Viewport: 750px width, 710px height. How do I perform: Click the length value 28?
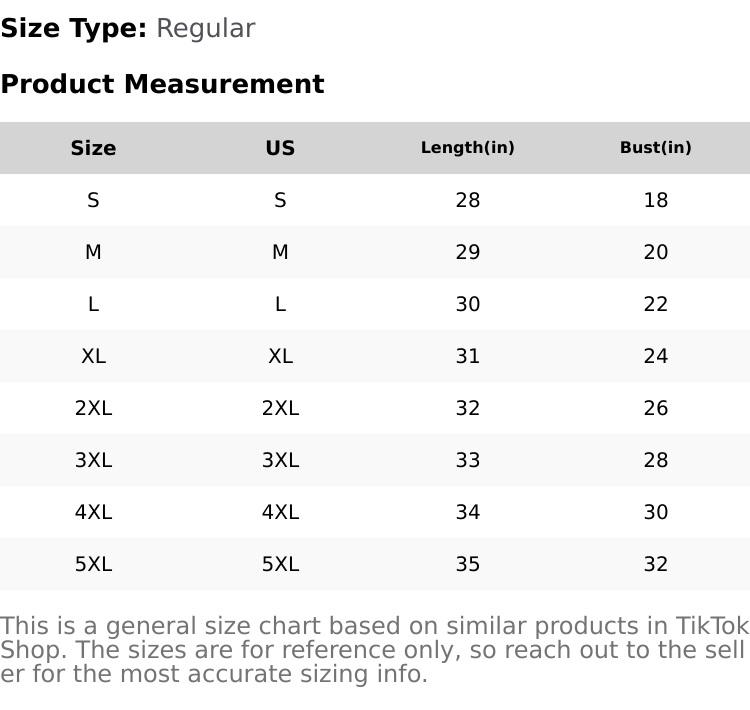point(467,200)
